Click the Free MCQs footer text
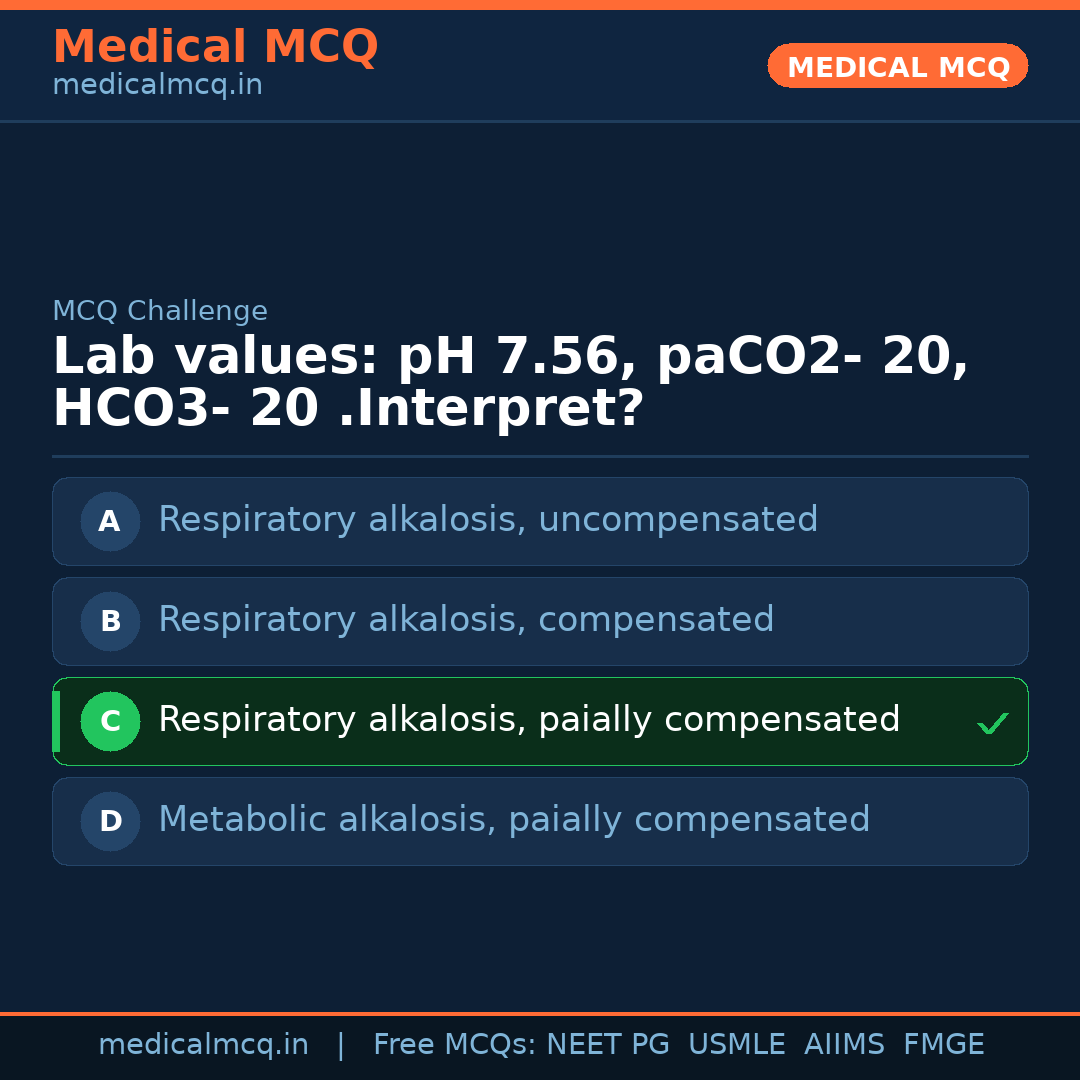 coord(455,1045)
